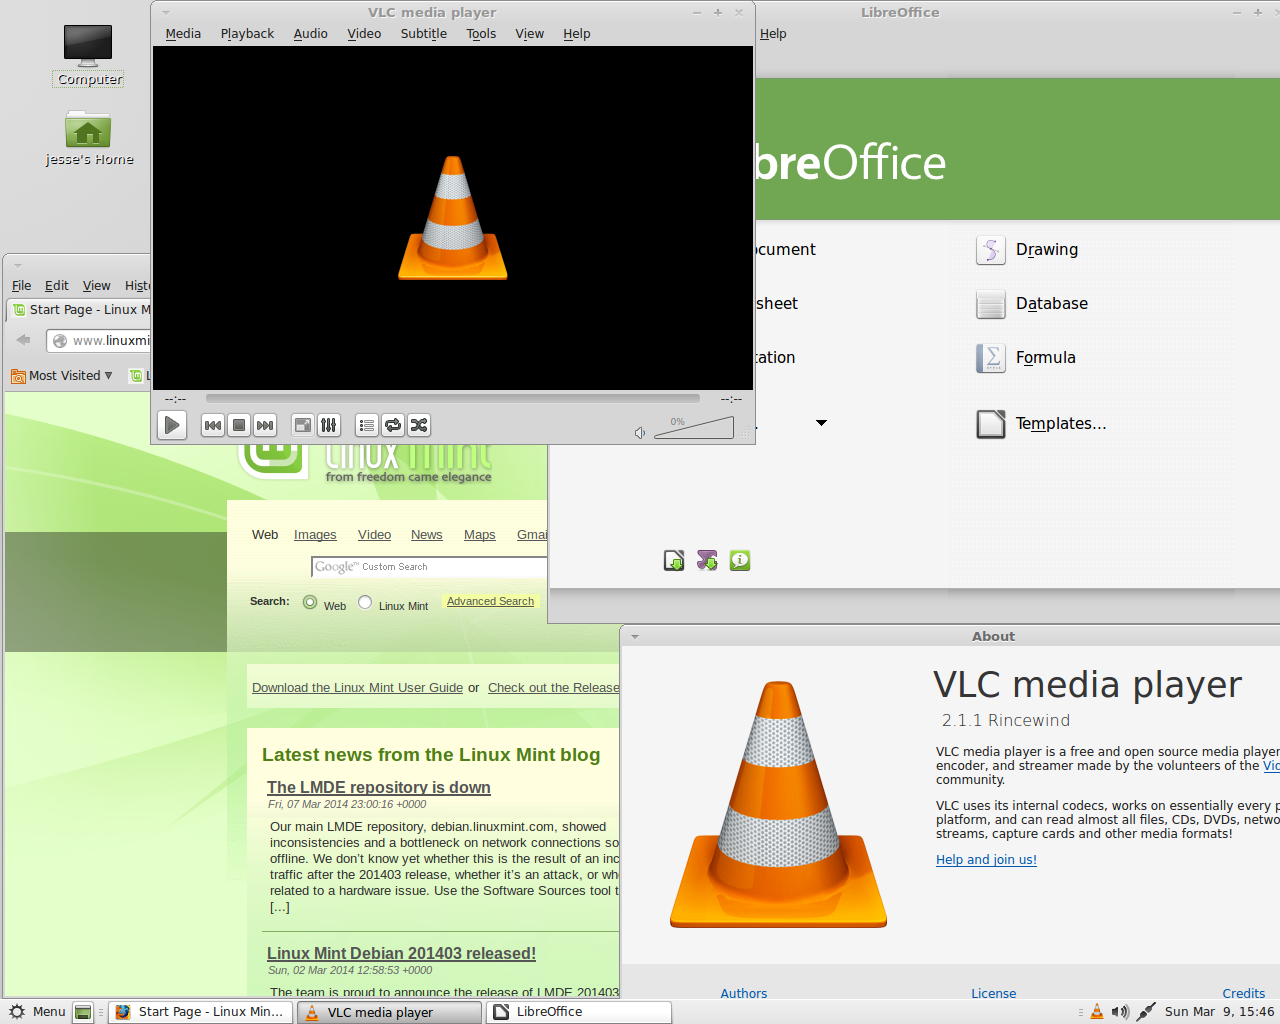1280x1024 pixels.
Task: Open the VLC Subtitle menu
Action: pos(424,33)
